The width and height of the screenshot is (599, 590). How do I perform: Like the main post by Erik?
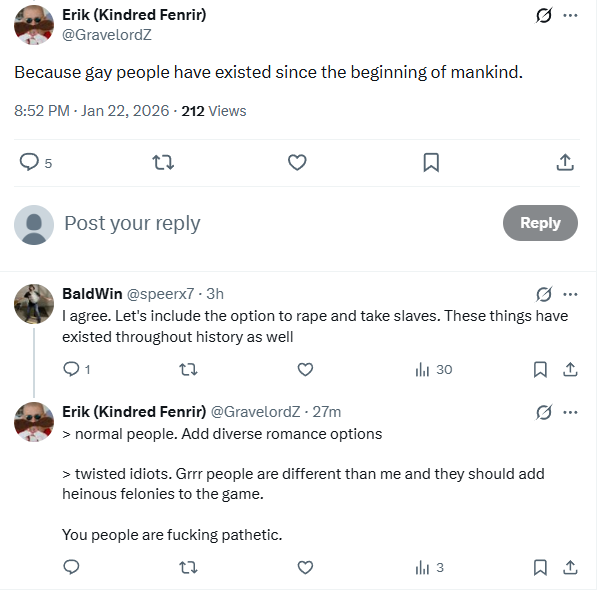pyautogui.click(x=297, y=162)
